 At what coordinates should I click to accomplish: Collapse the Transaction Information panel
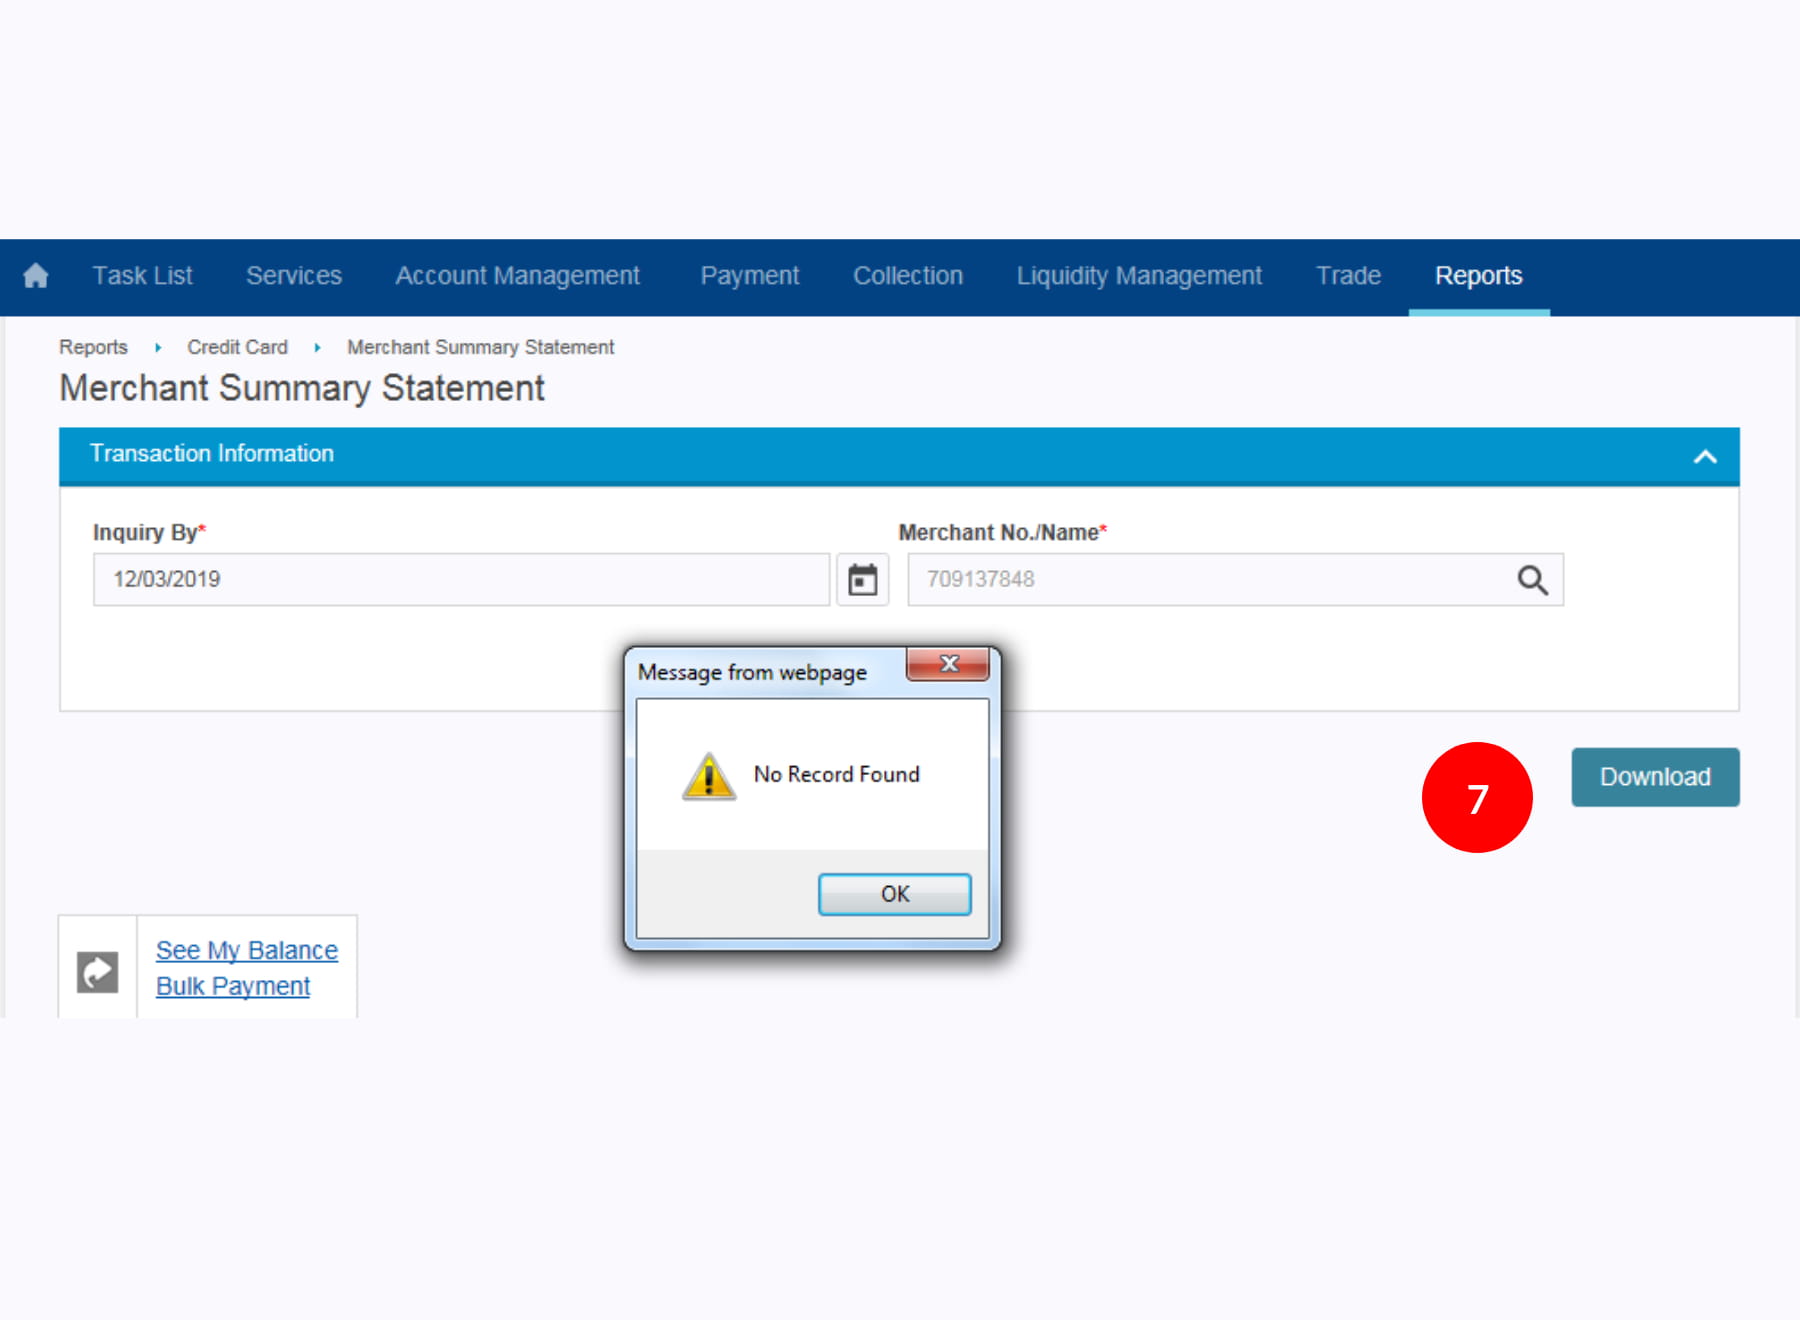point(1705,457)
